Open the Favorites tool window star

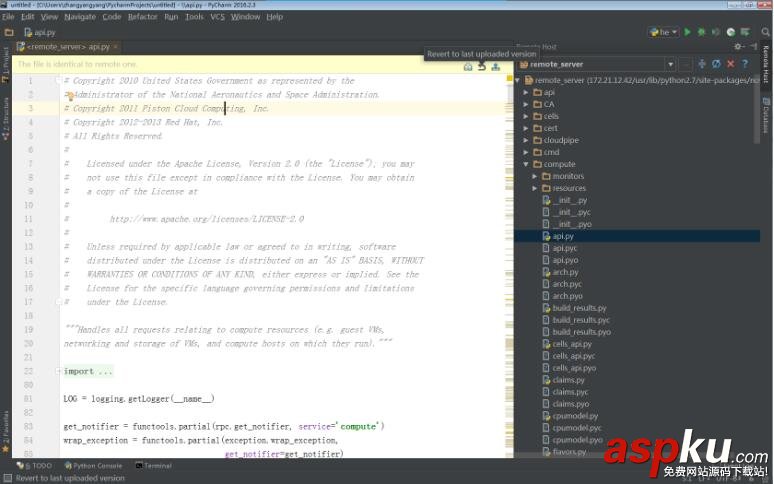coord(5,449)
